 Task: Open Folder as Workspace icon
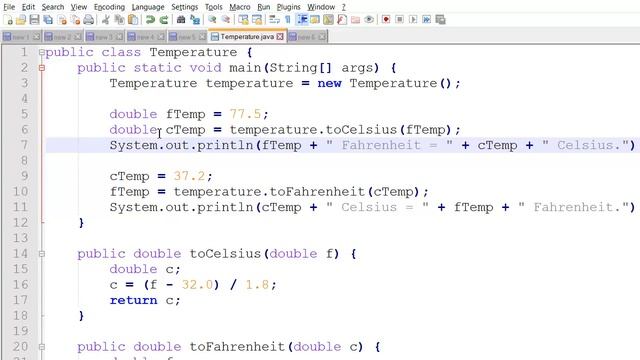coord(356,20)
